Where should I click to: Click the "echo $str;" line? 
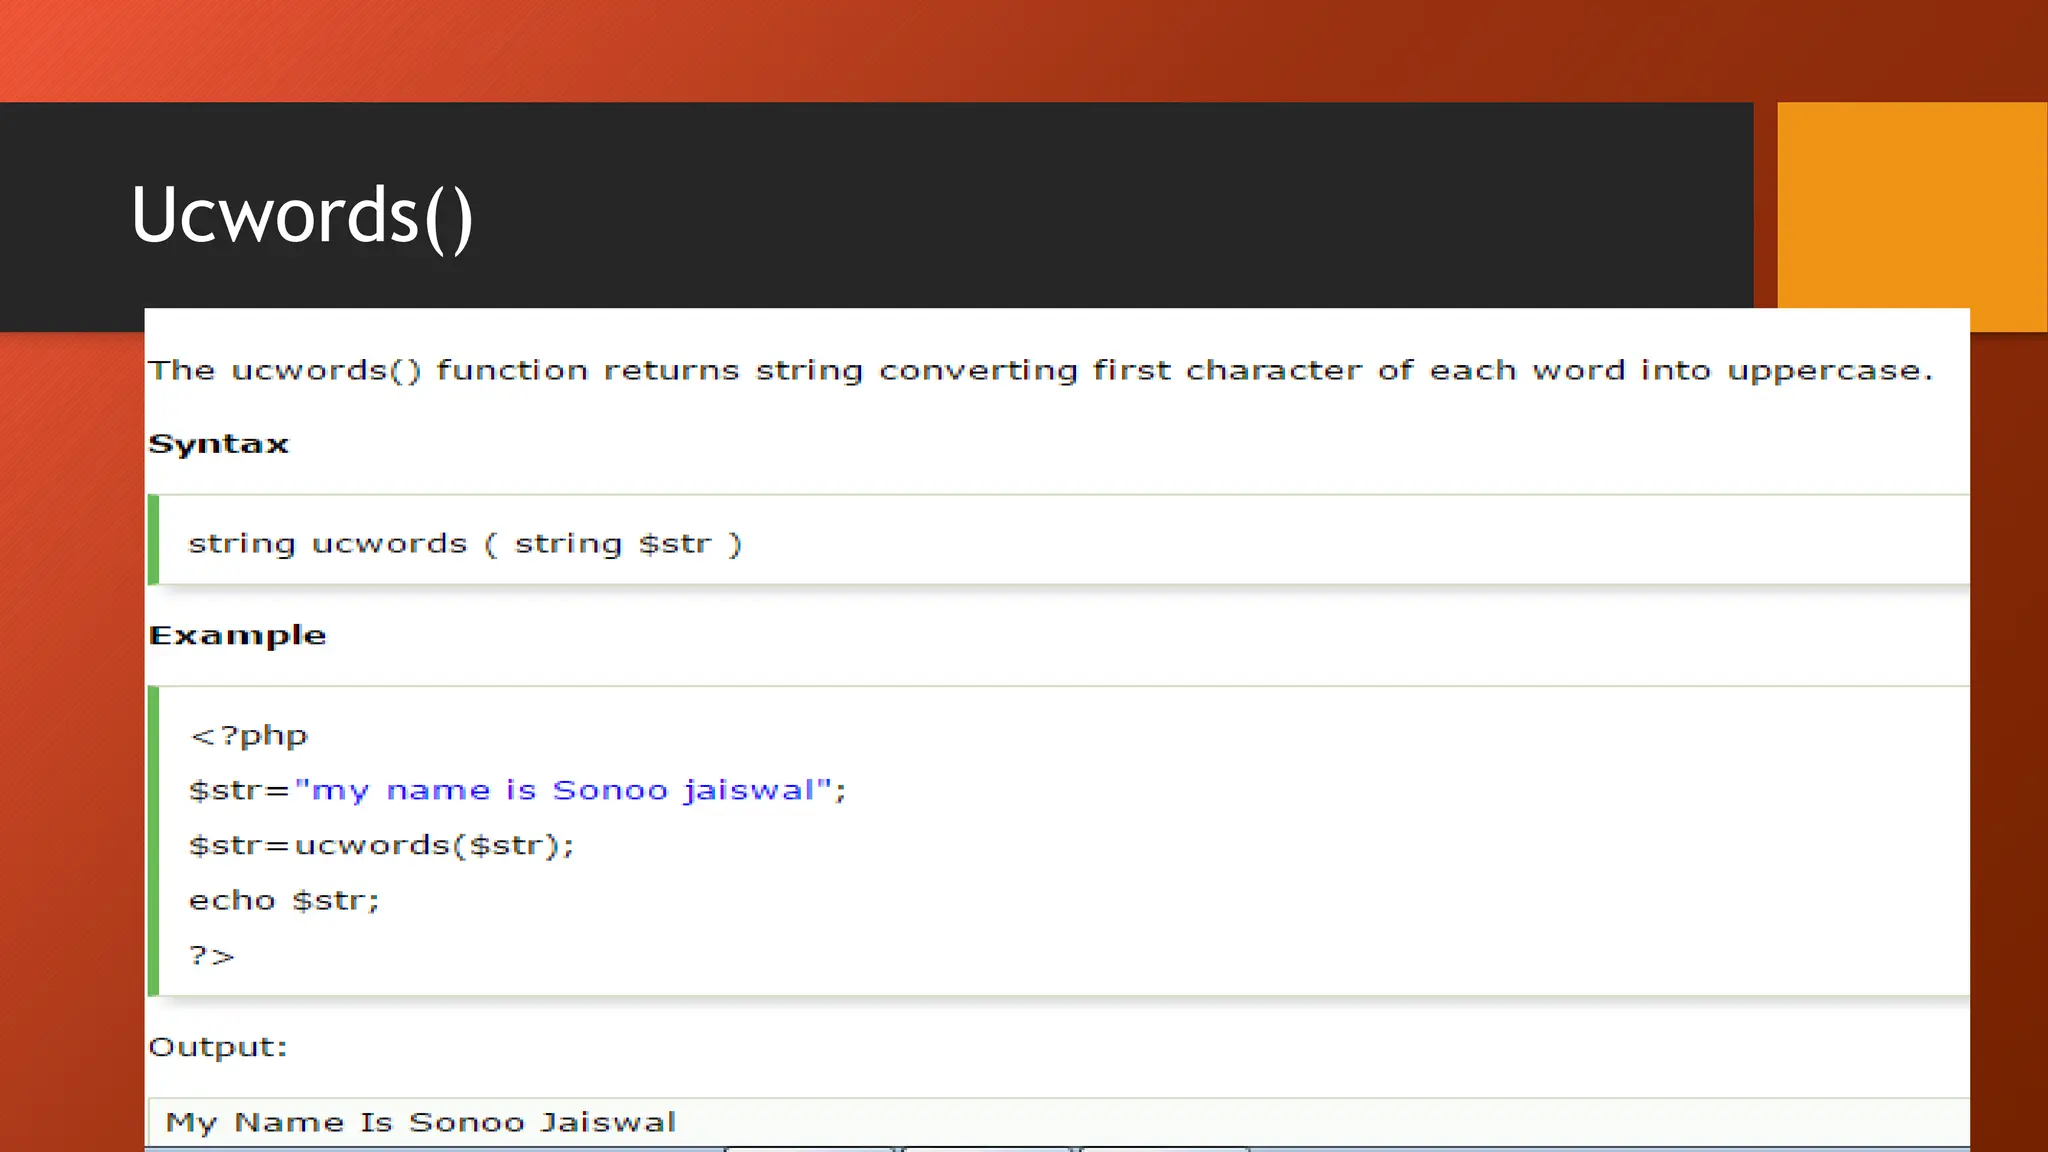pyautogui.click(x=284, y=901)
